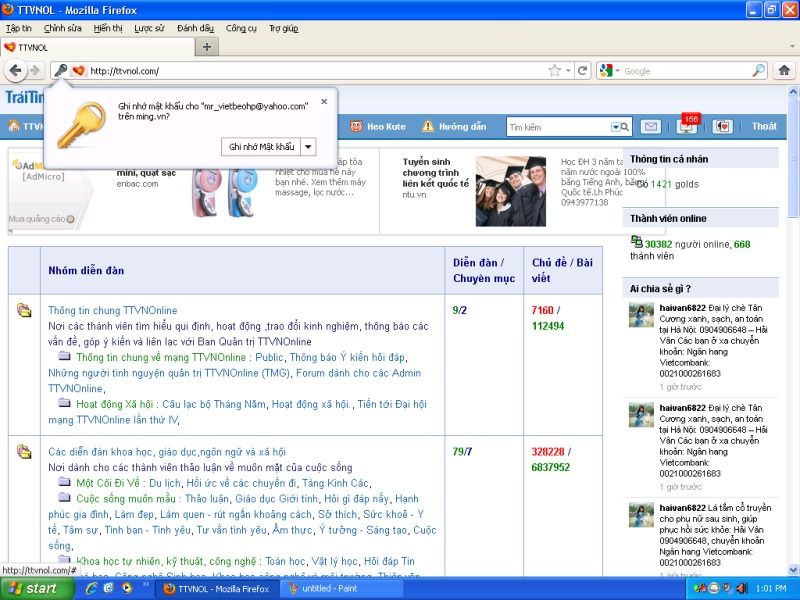Image resolution: width=800 pixels, height=600 pixels.
Task: Open the Thông tin chung TTVNOnline forum link
Action: (x=113, y=311)
